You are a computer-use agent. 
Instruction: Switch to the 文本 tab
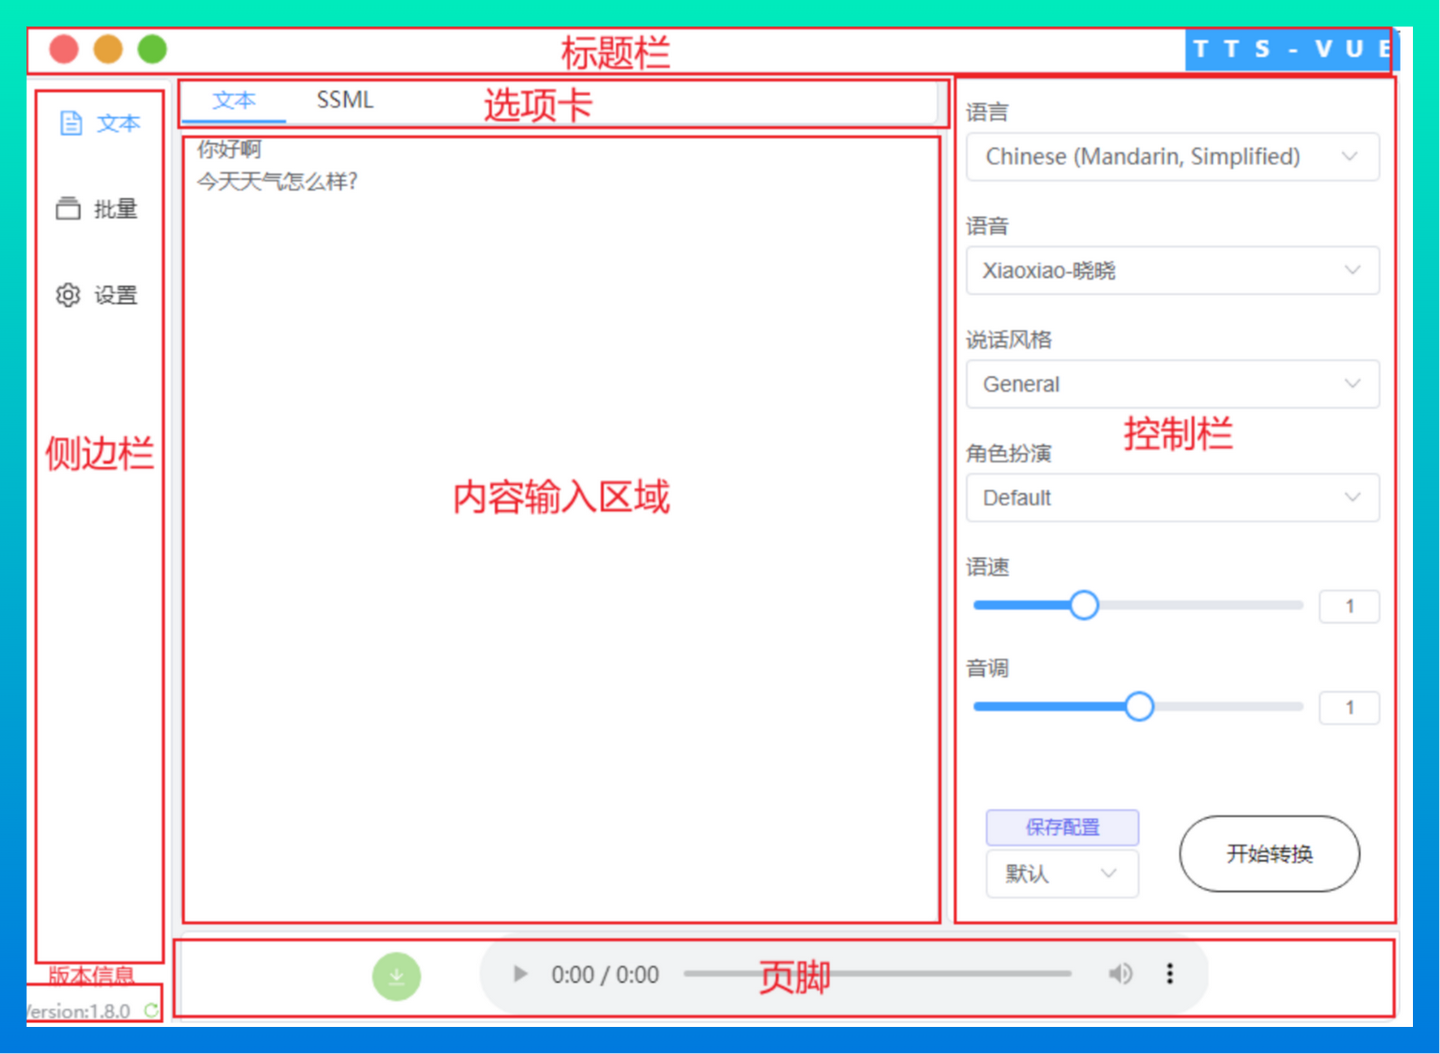(x=233, y=99)
